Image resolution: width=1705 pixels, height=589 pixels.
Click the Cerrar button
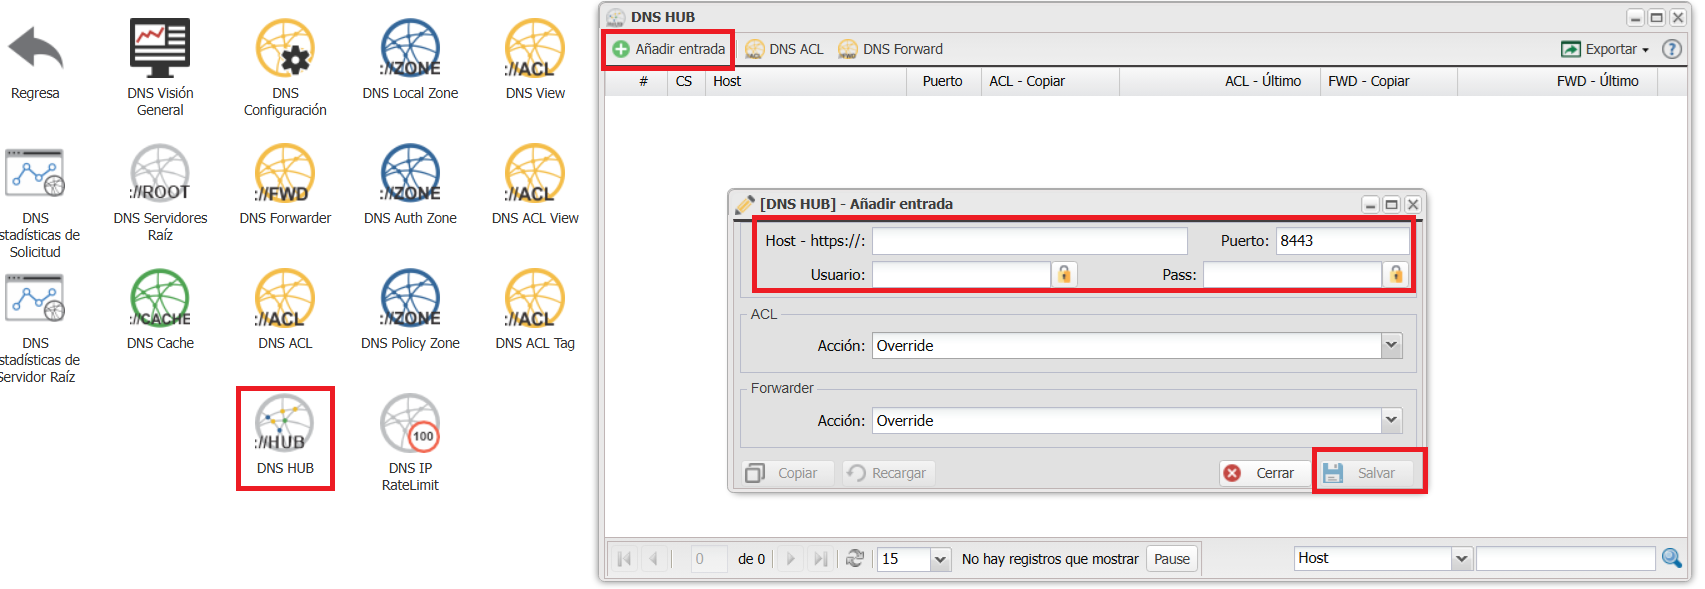point(1262,473)
